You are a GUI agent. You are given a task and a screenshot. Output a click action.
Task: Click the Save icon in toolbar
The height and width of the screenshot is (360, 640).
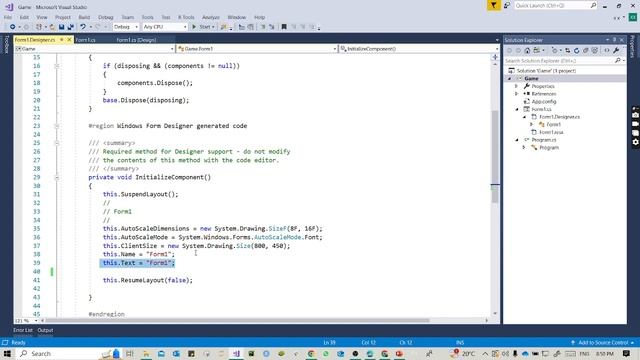point(61,27)
